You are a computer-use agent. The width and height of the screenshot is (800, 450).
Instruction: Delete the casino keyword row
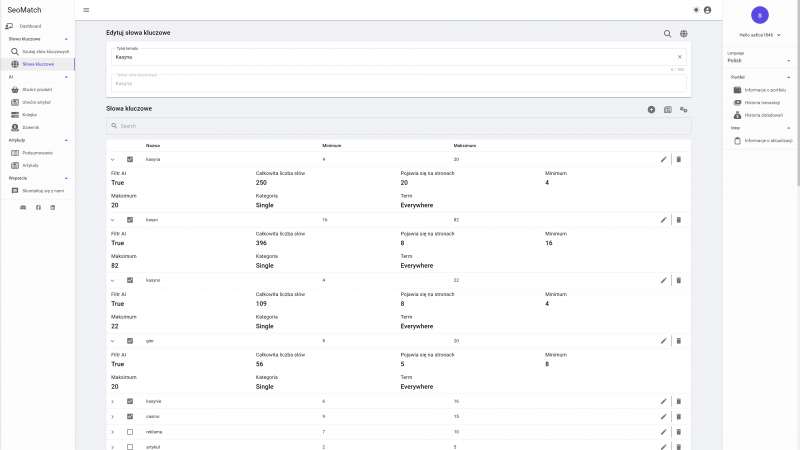(678, 416)
